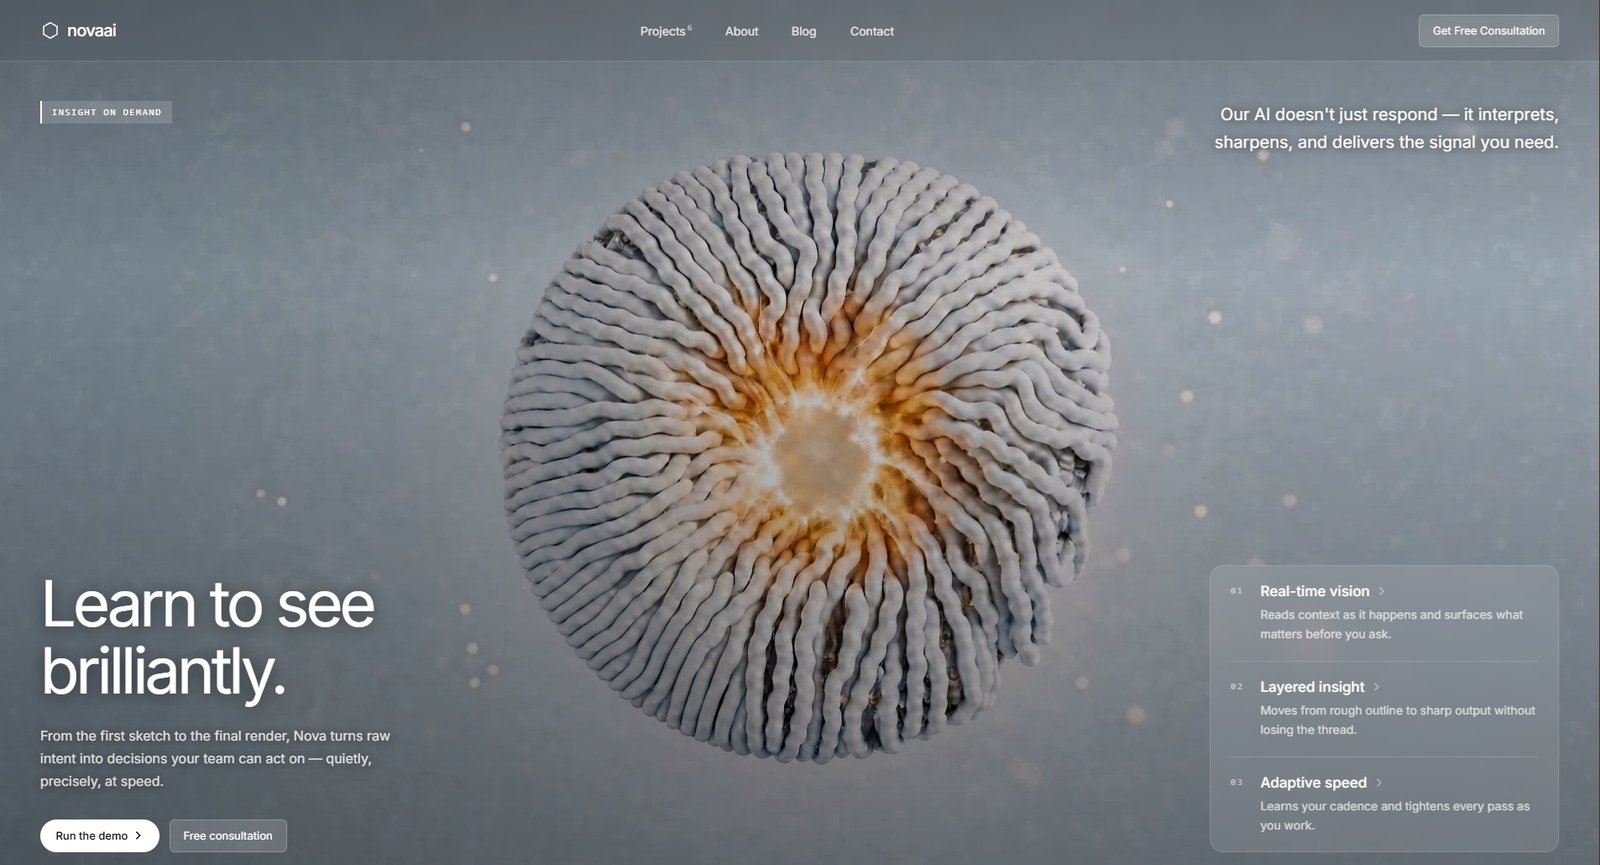
Task: Navigate to Contact
Action: tap(872, 31)
